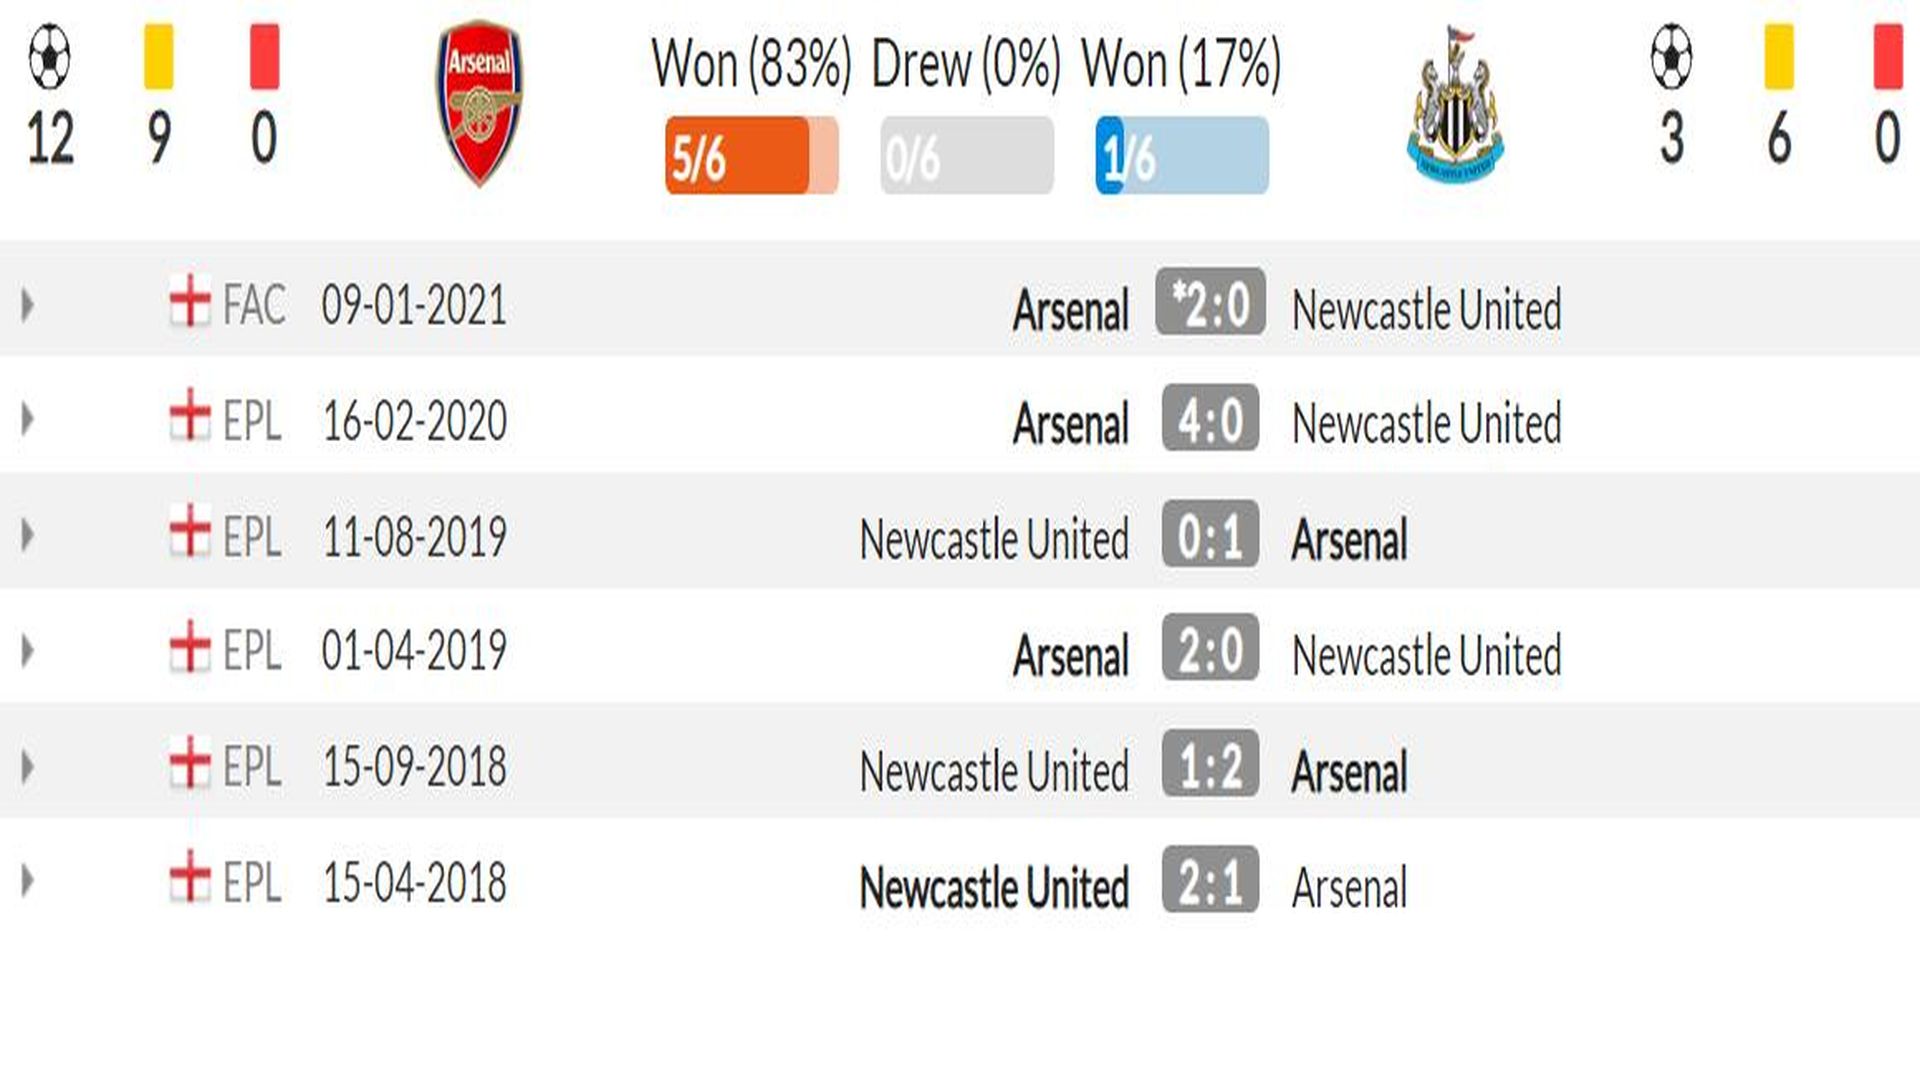Screen dimensions: 1920x1080
Task: Click Arsenal's goals football icon
Action: click(x=50, y=57)
